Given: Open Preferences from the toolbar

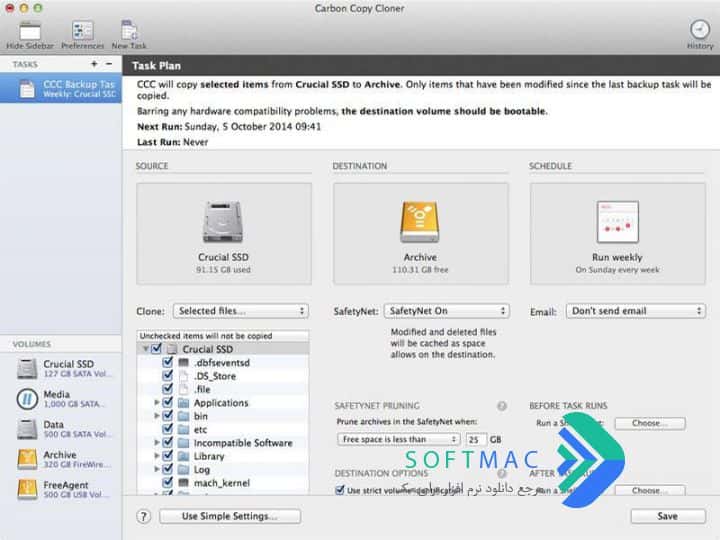Looking at the screenshot, I should coord(83,31).
